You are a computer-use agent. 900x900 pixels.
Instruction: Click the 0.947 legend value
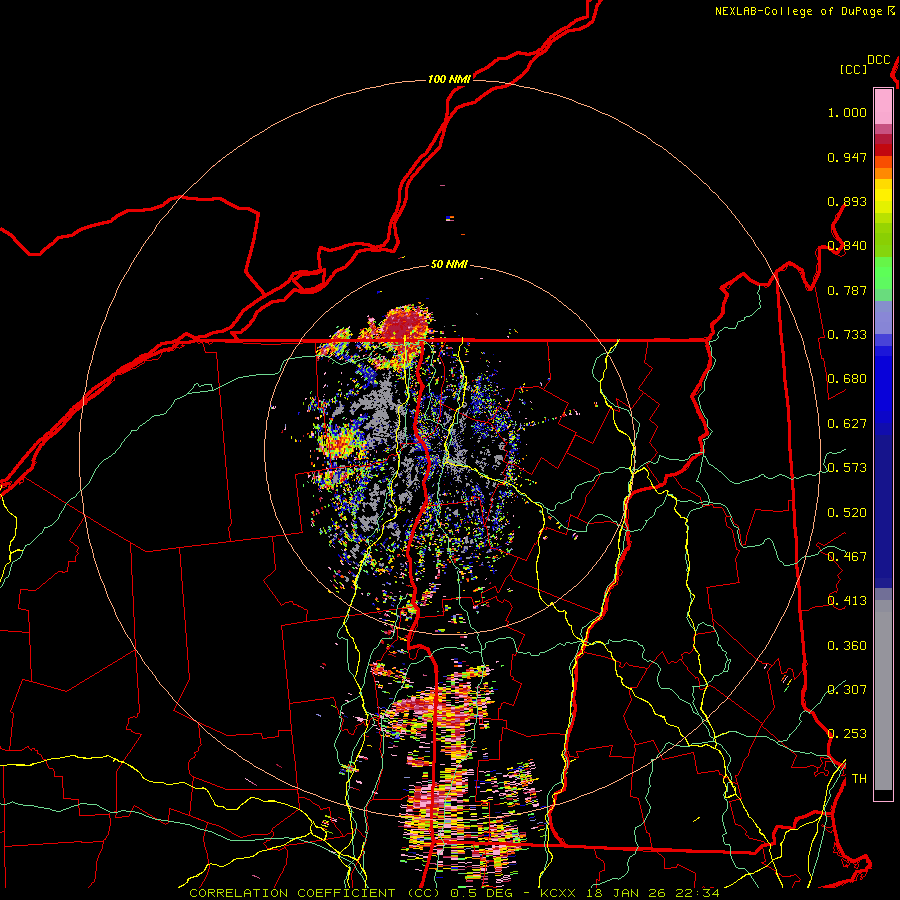tap(847, 157)
